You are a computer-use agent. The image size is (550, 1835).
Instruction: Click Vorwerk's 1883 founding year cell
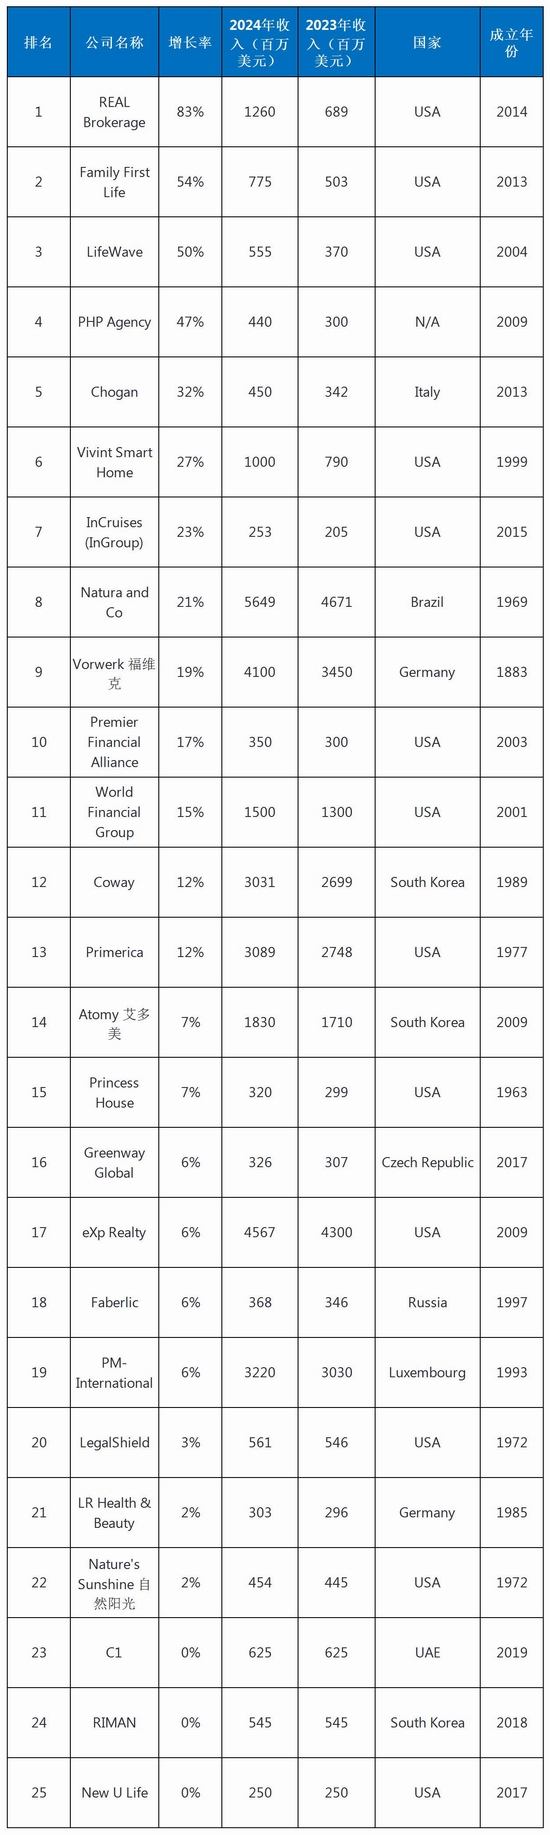pyautogui.click(x=511, y=672)
